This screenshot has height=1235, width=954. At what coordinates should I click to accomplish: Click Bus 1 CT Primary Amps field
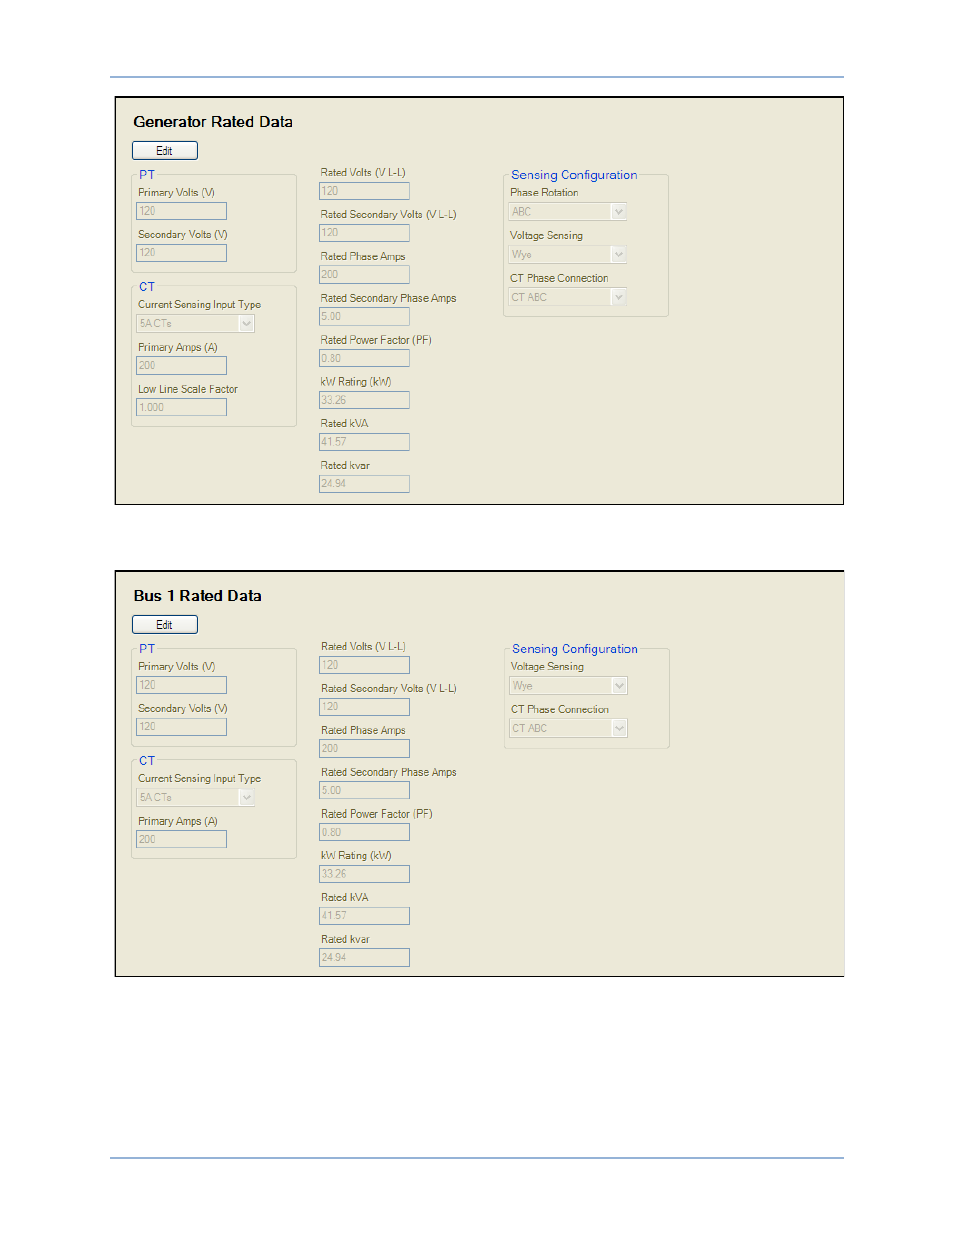pyautogui.click(x=182, y=840)
